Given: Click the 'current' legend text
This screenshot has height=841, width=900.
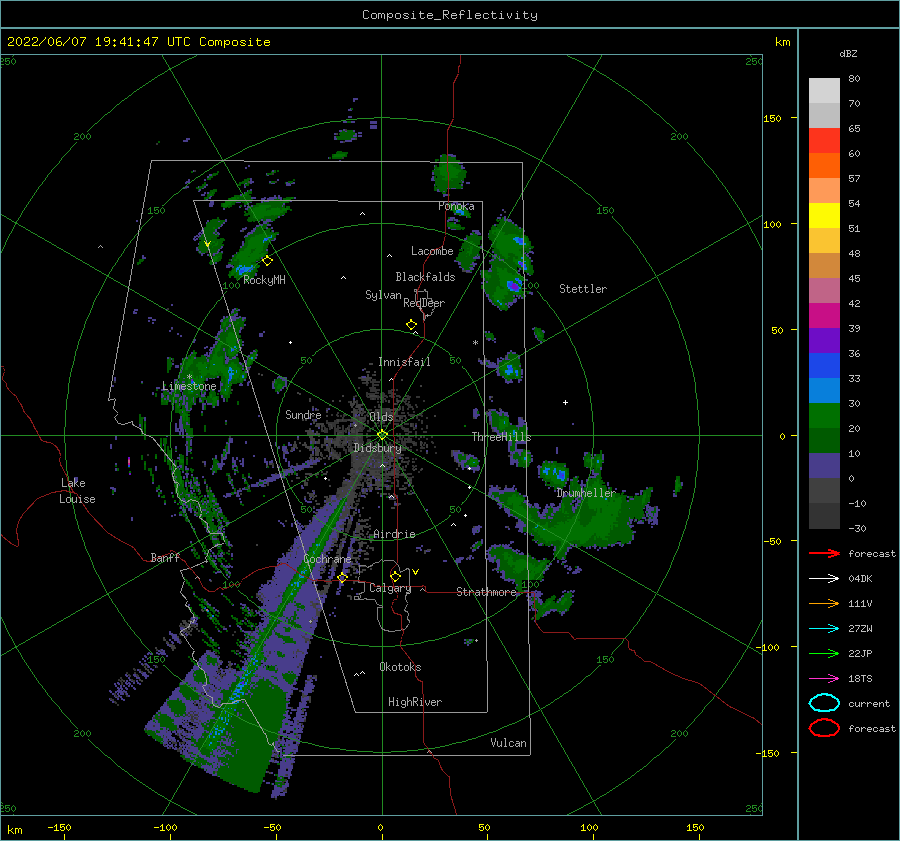Looking at the screenshot, I should click(x=869, y=703).
